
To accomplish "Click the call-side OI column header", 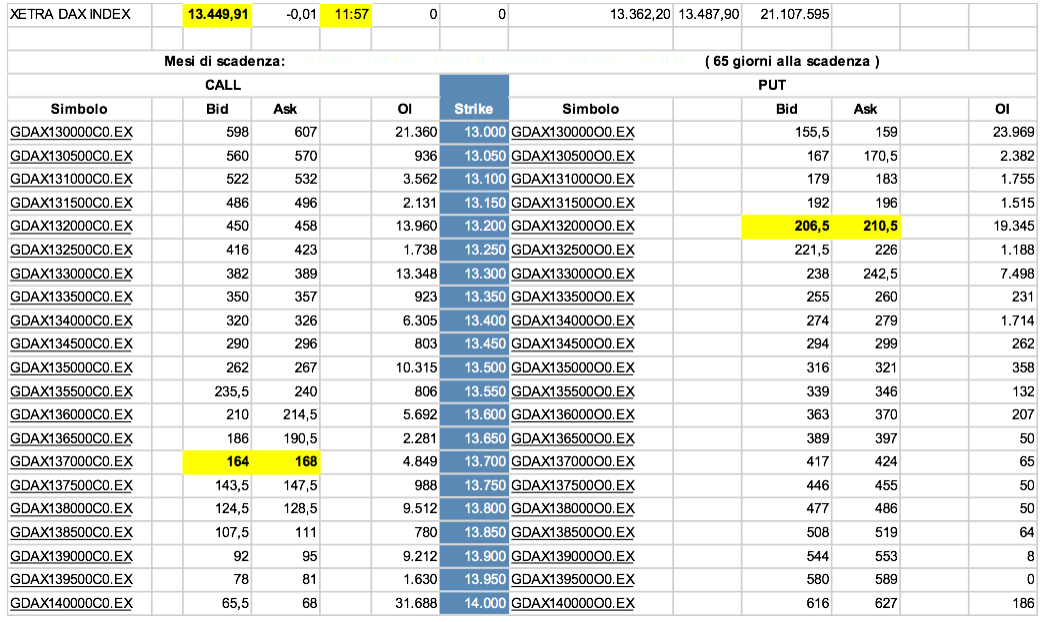I will 405,109.
